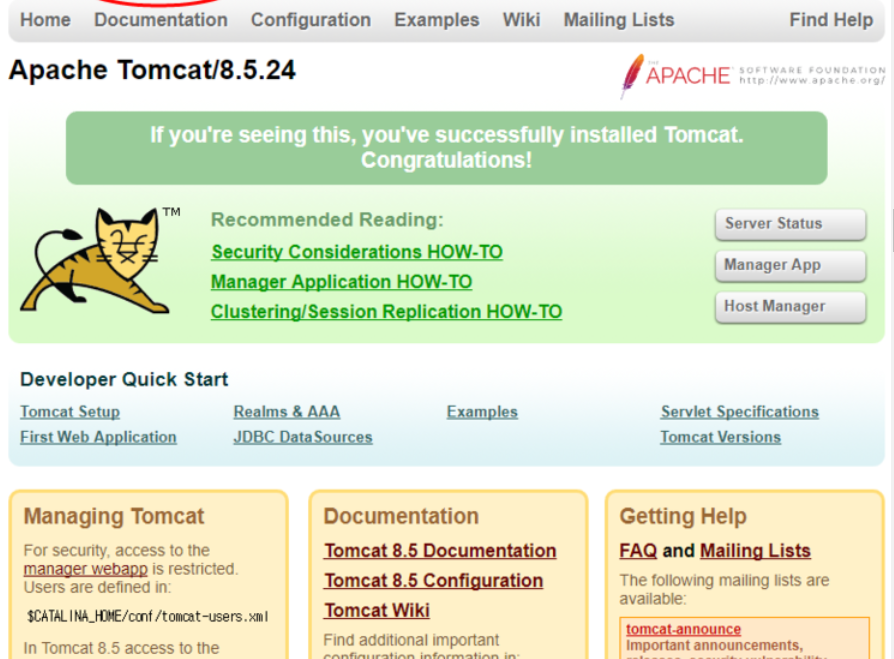Click the Tomcat cat mascot logo
The image size is (894, 659).
pyautogui.click(x=100, y=261)
